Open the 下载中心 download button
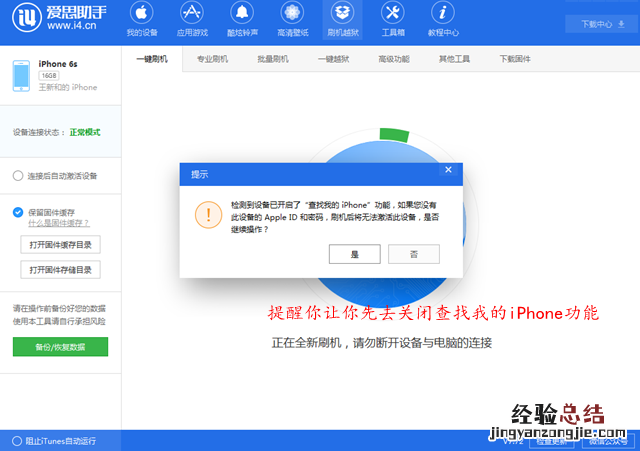Viewport: 640px width, 451px height. tap(601, 24)
